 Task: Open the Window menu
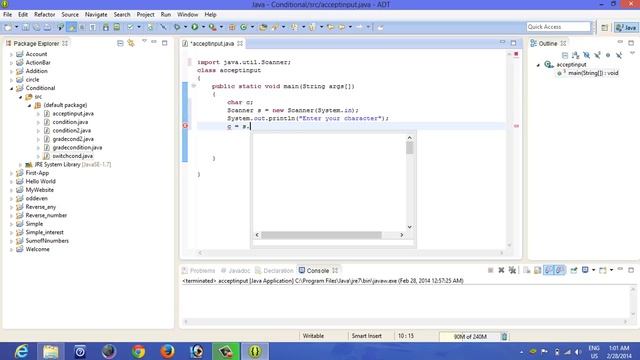click(187, 14)
